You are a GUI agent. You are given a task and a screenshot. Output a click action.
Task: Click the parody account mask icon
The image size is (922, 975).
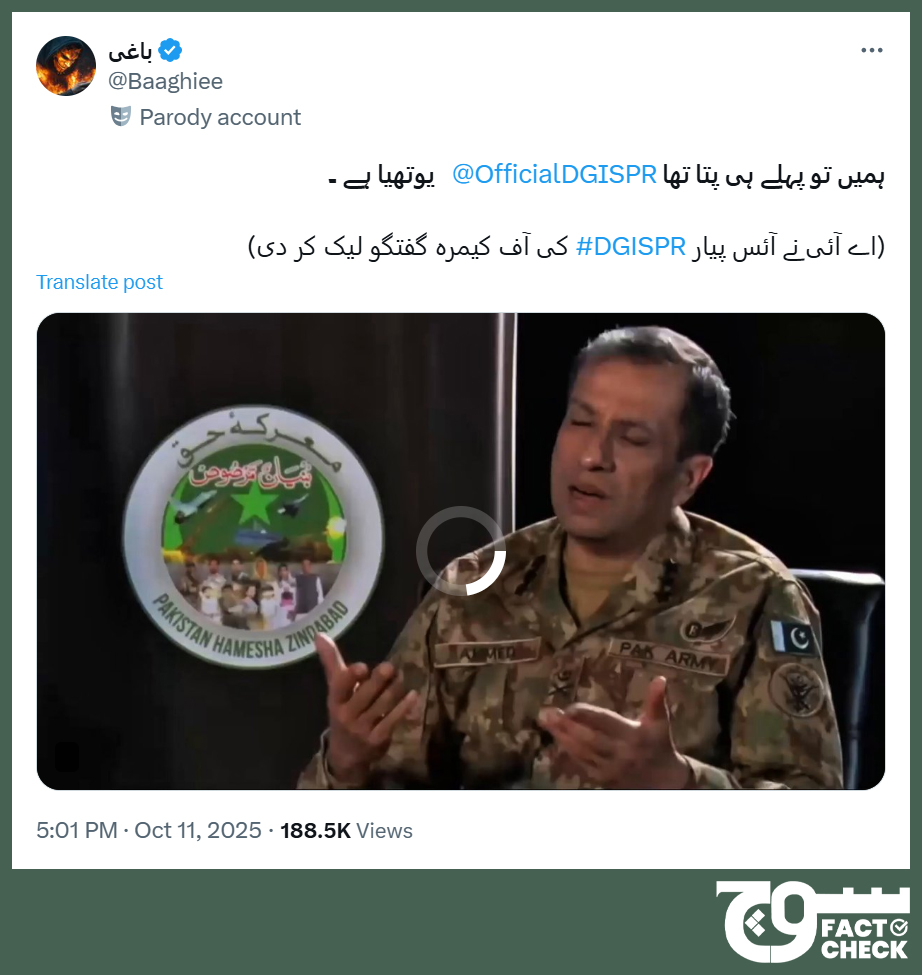[x=121, y=116]
